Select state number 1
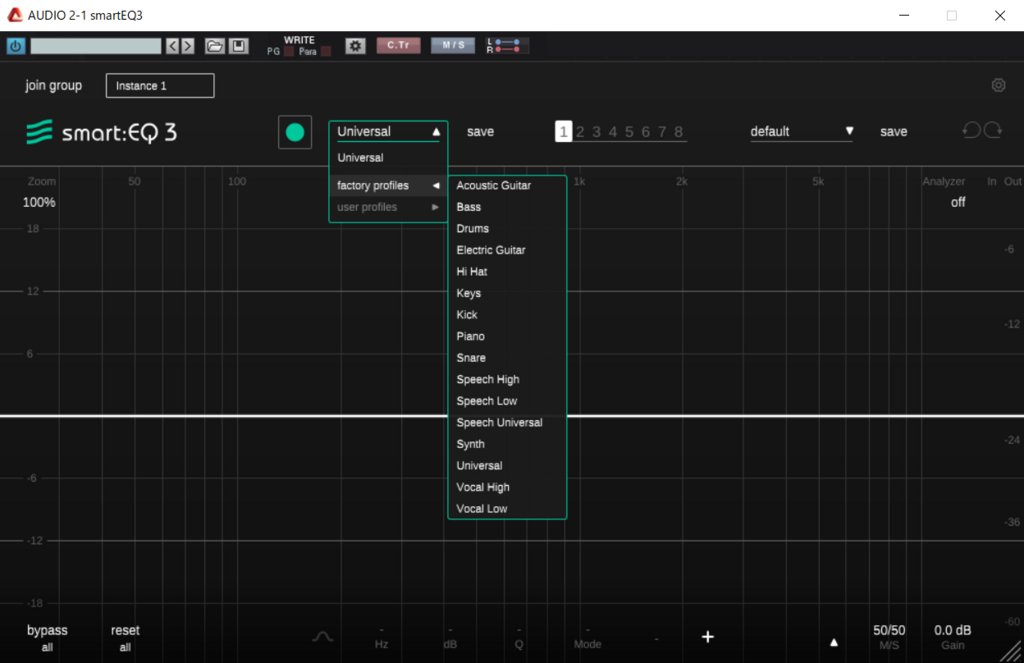1024x663 pixels. 564,131
